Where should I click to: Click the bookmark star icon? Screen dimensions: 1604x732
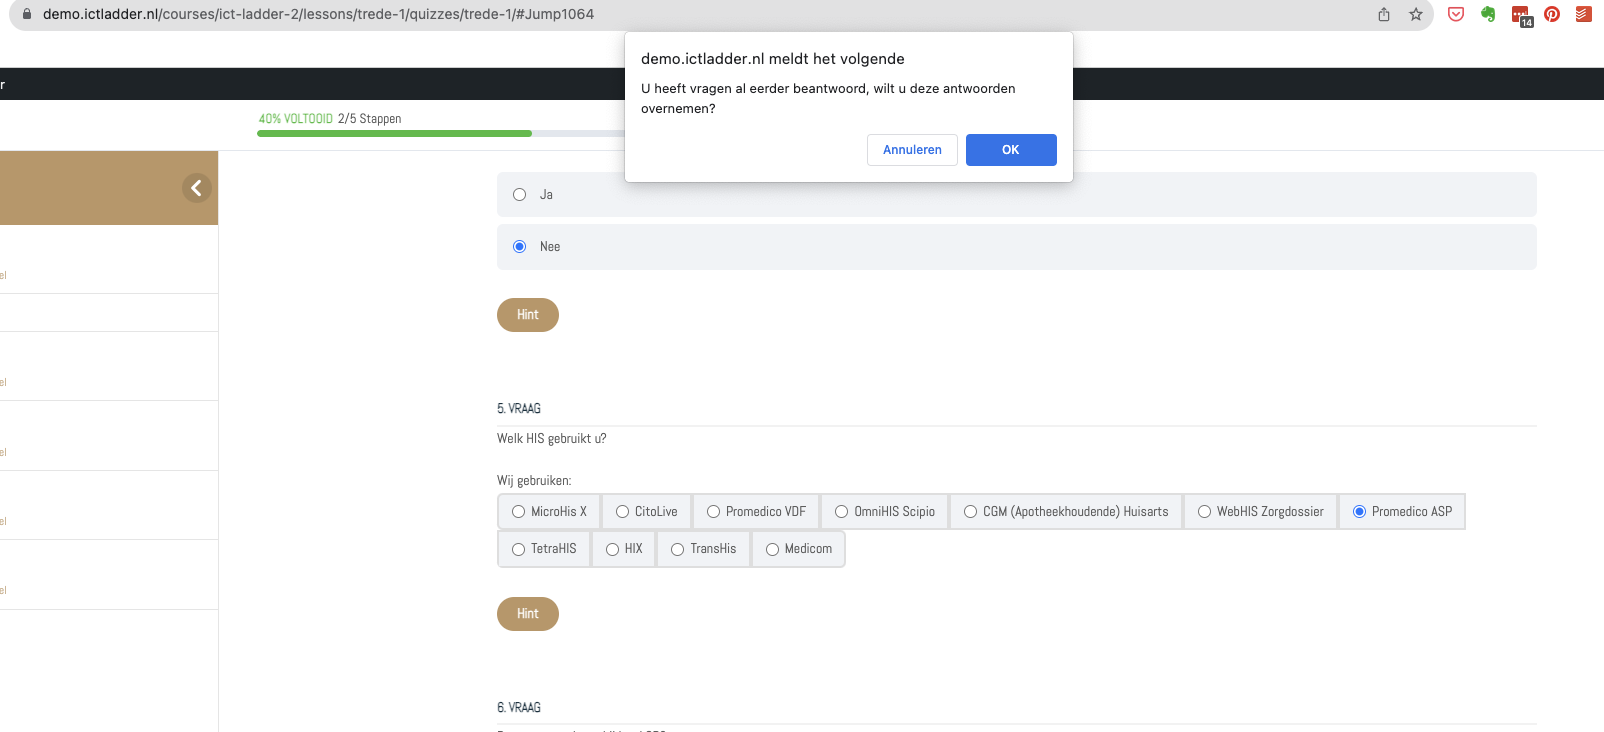pyautogui.click(x=1415, y=14)
